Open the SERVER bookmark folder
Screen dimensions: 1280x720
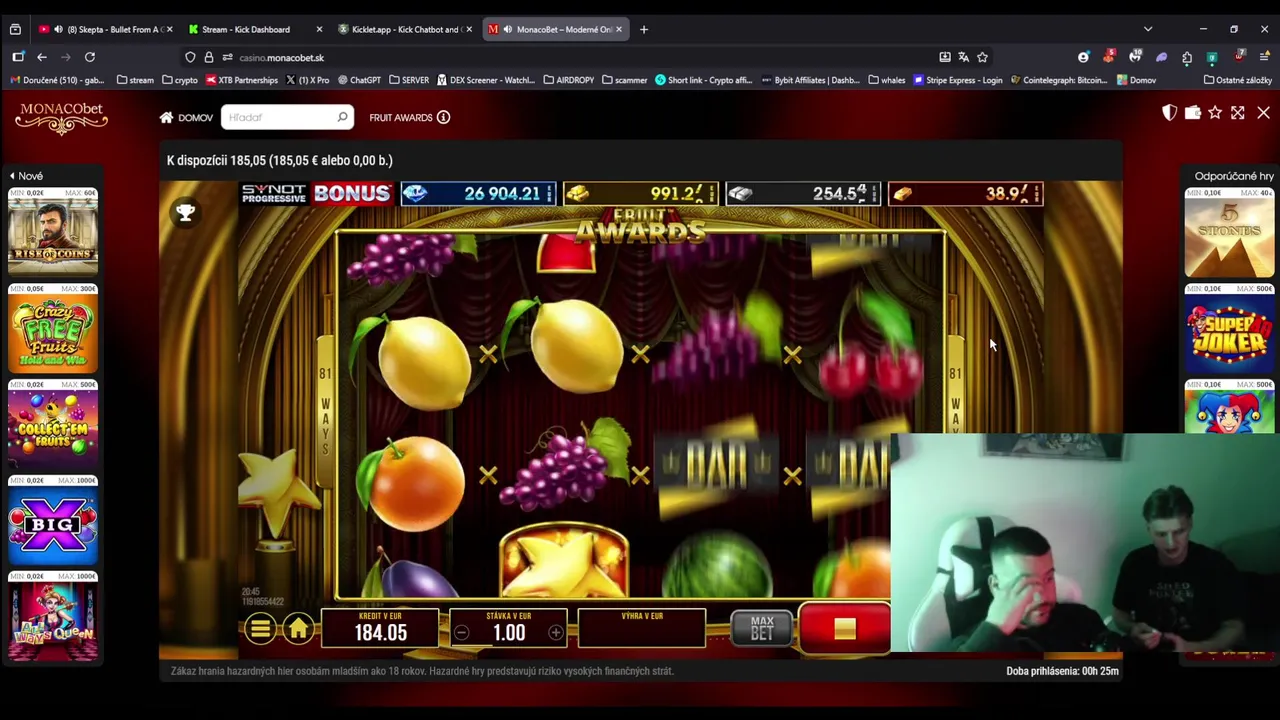[x=409, y=80]
